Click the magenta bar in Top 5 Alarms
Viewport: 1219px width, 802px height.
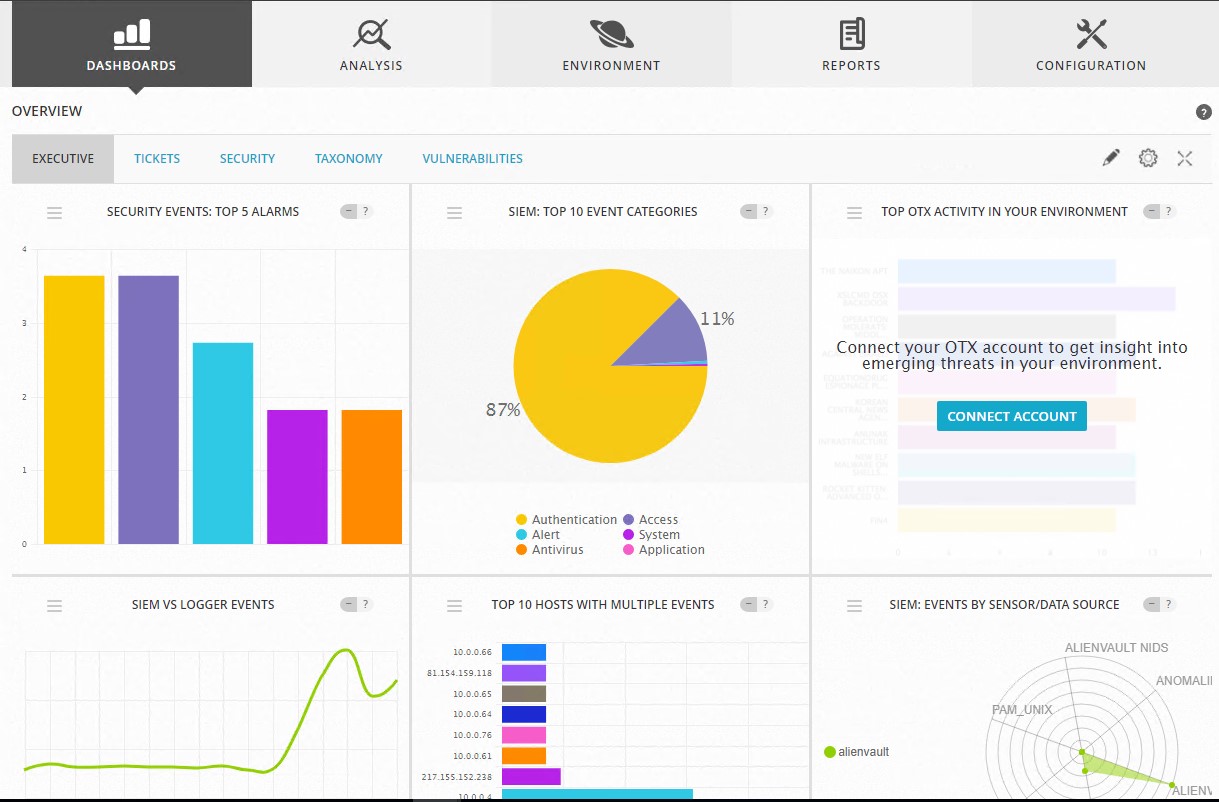297,477
